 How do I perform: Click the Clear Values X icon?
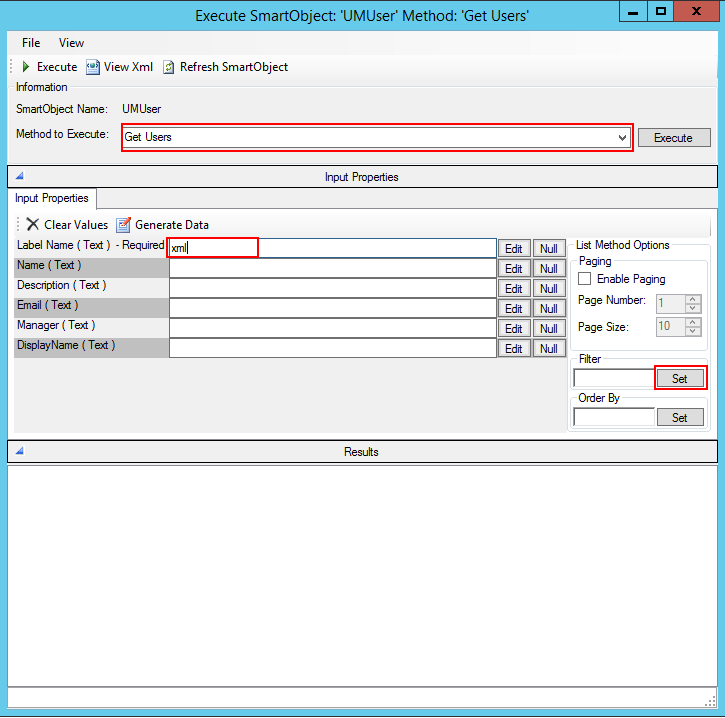(x=33, y=225)
